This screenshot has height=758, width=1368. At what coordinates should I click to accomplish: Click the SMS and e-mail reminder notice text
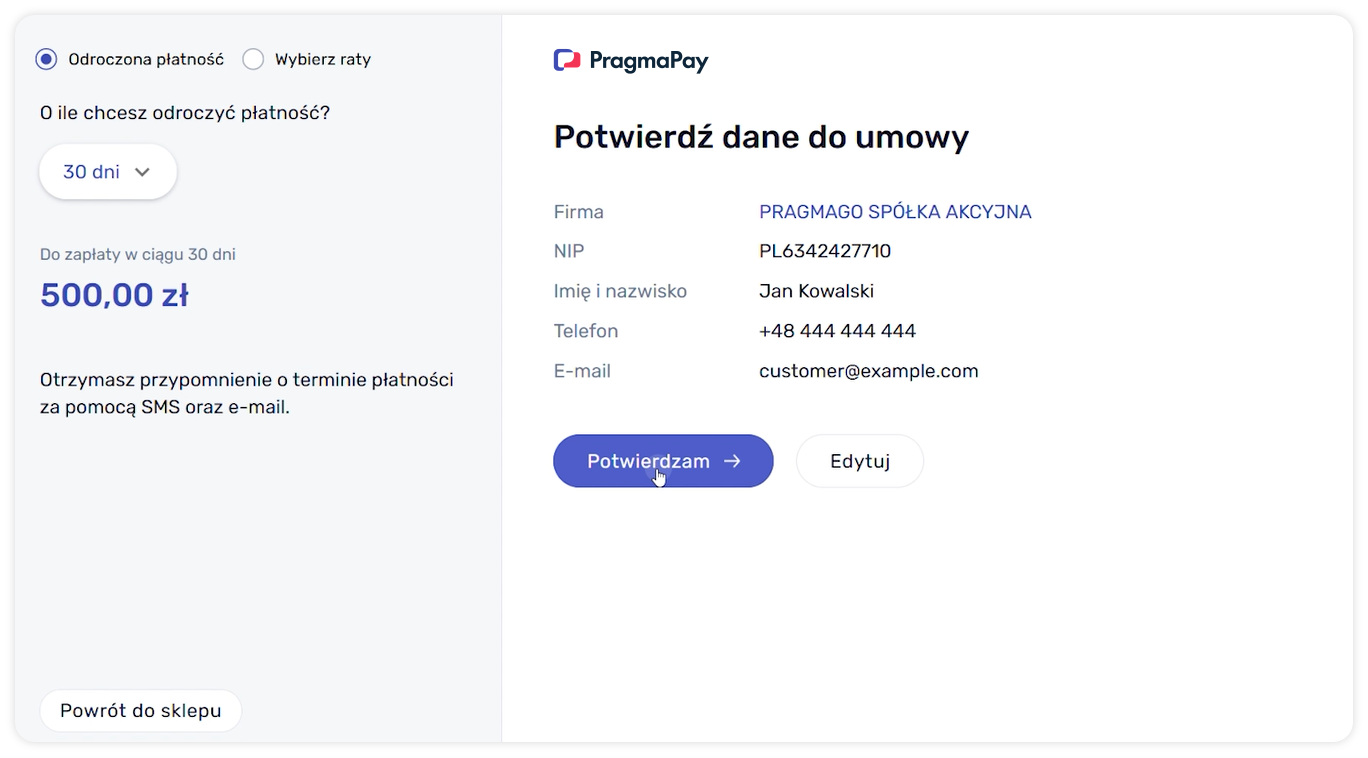(246, 394)
